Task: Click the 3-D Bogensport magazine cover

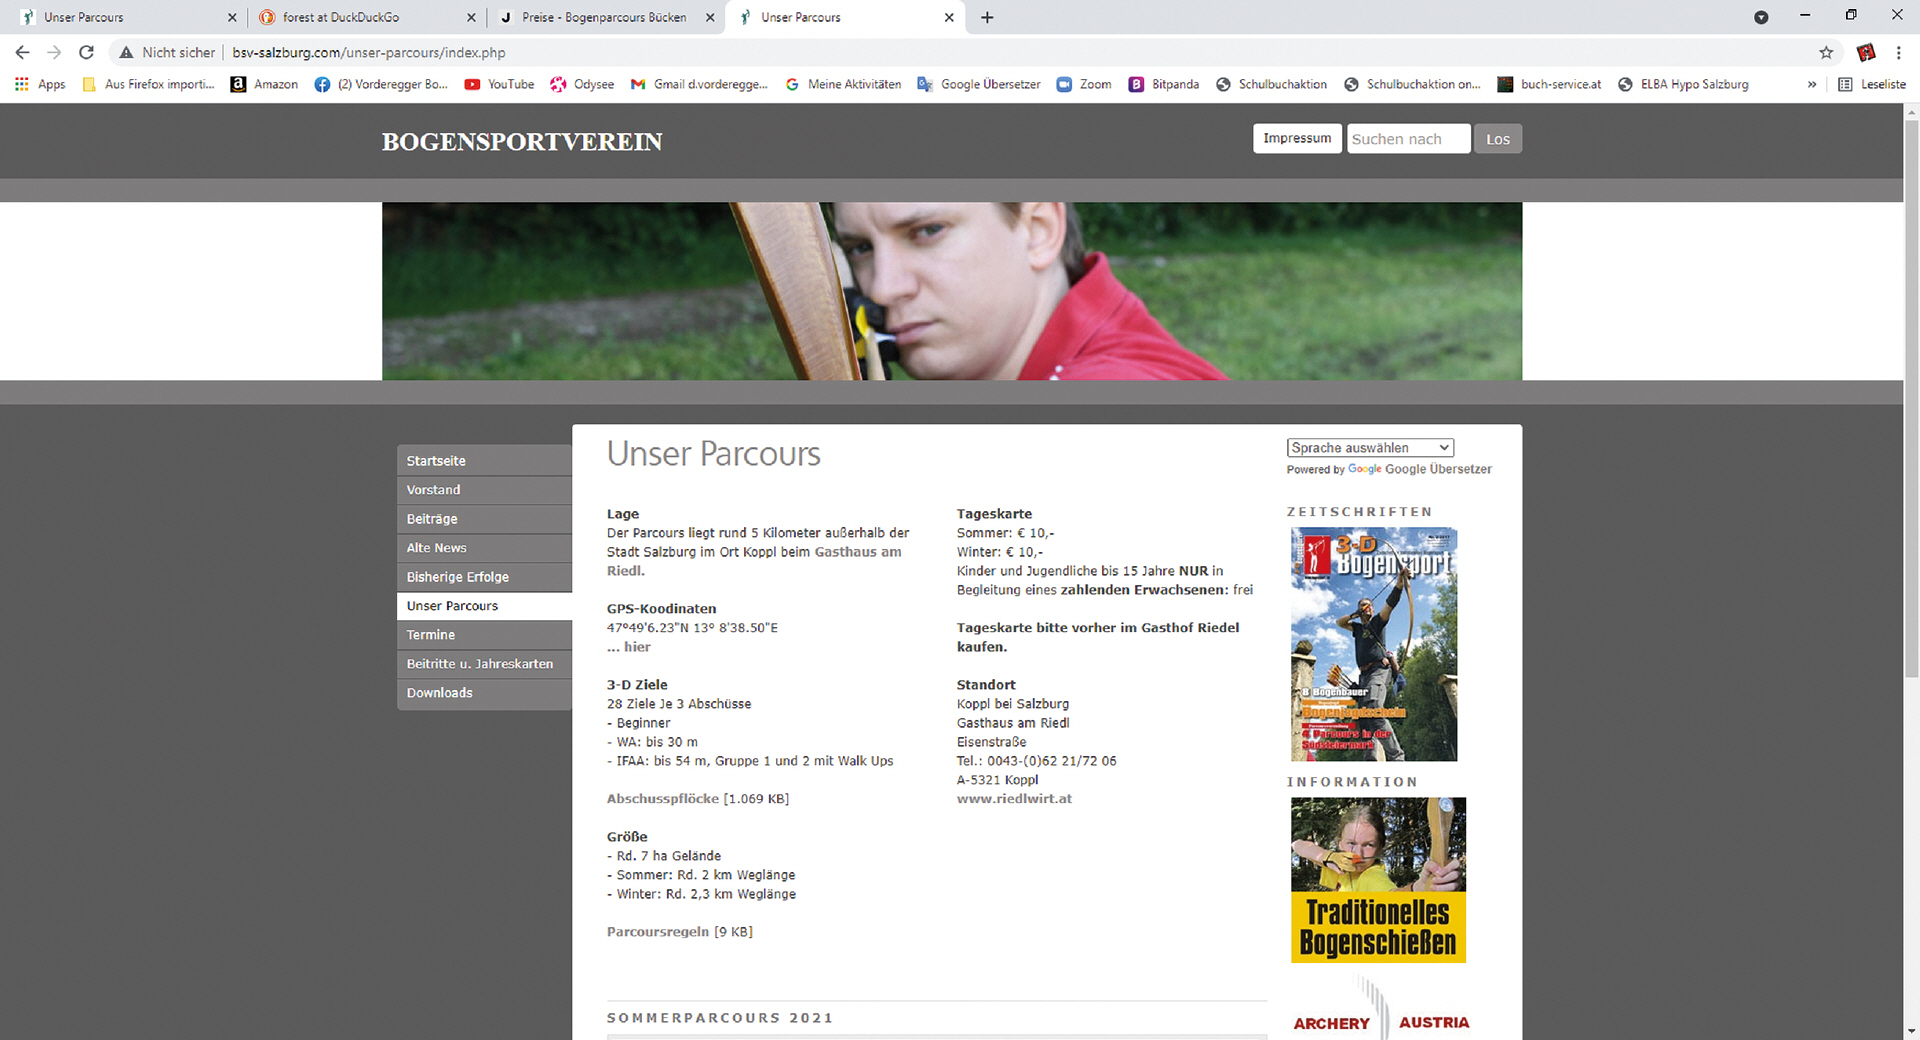Action: [x=1373, y=644]
